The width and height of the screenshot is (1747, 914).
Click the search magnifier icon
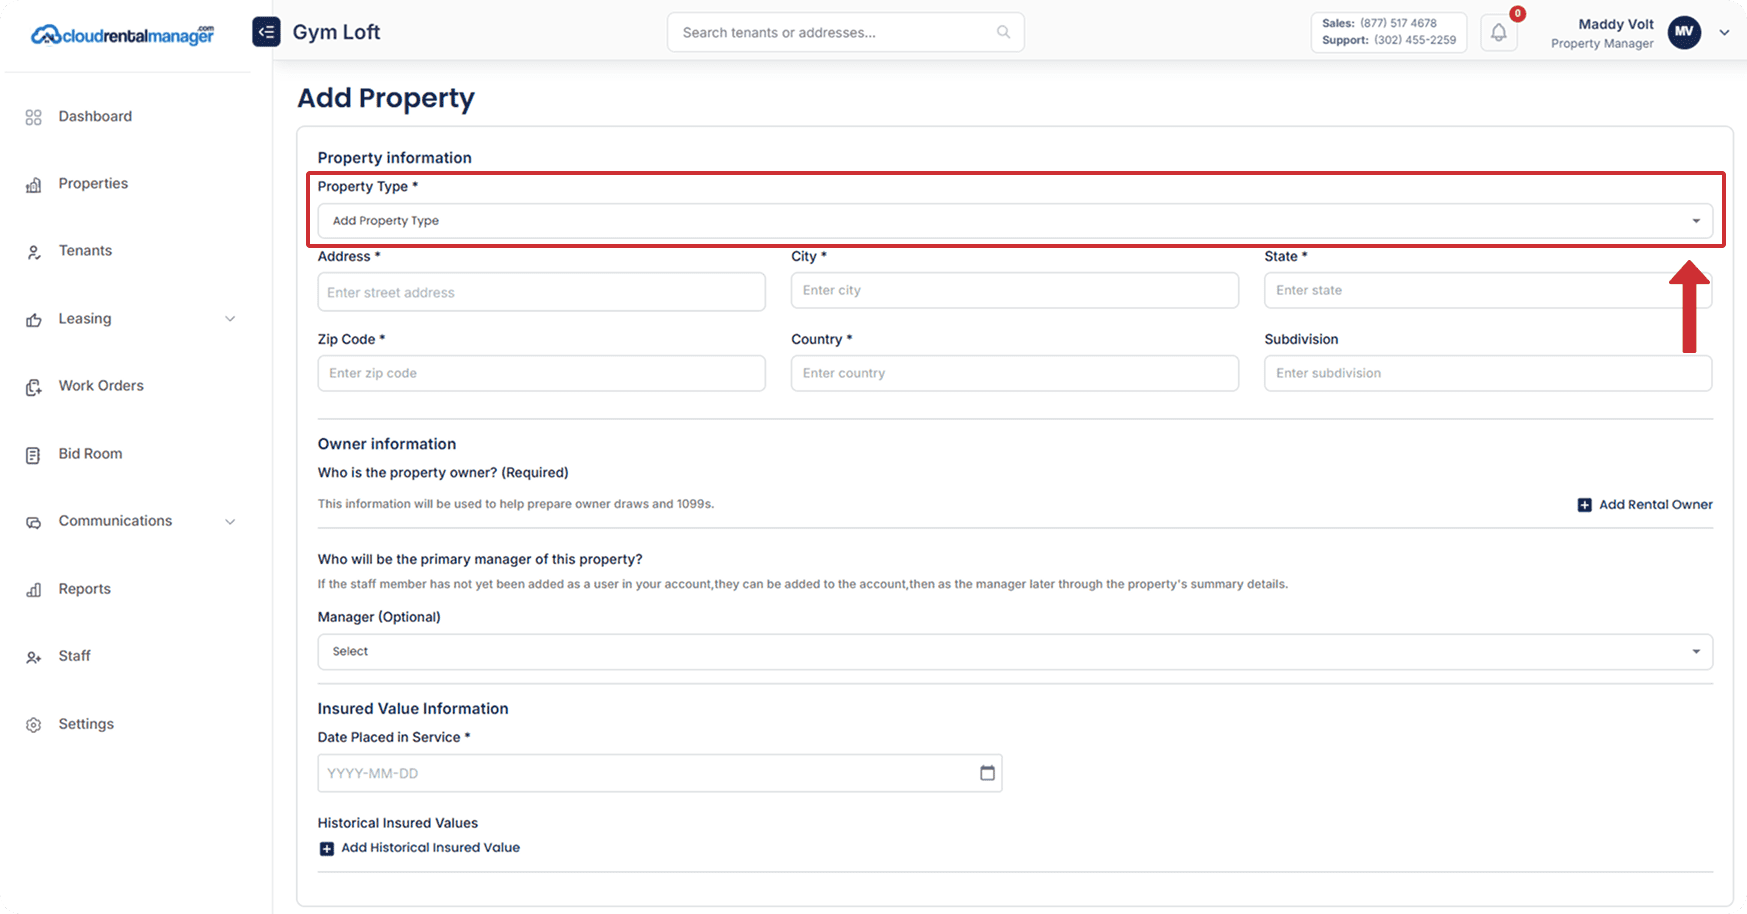click(1003, 32)
